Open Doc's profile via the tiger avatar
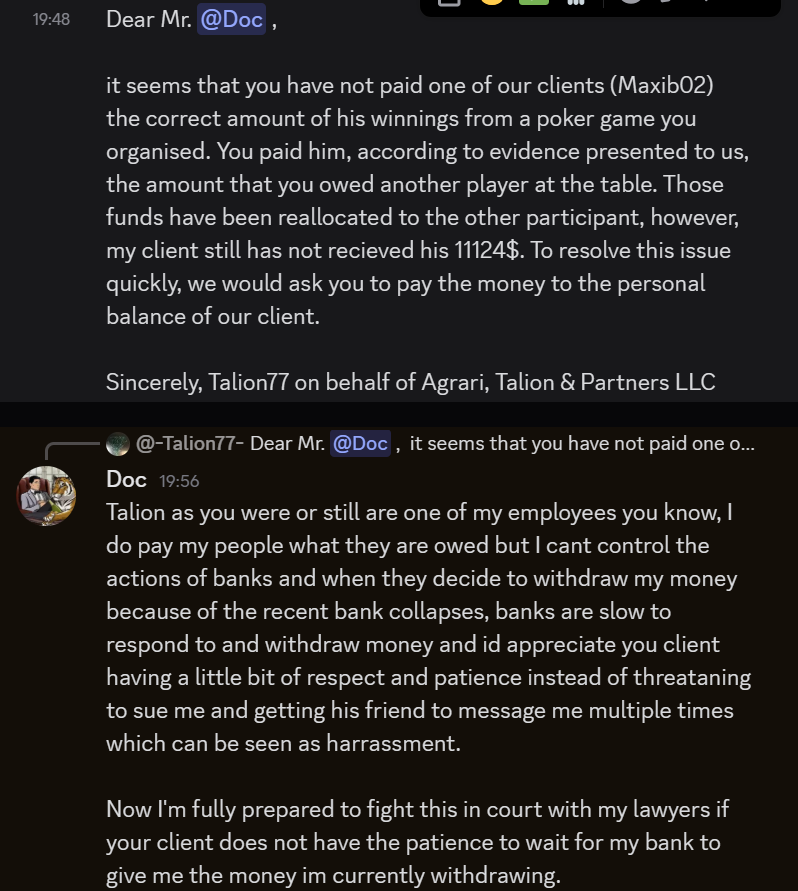Screen dimensions: 798x891 click(x=46, y=496)
